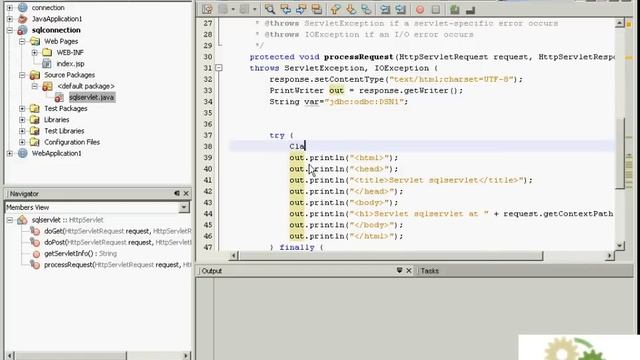
Task: Click line 38 containing 'Cla' text
Action: (422, 146)
